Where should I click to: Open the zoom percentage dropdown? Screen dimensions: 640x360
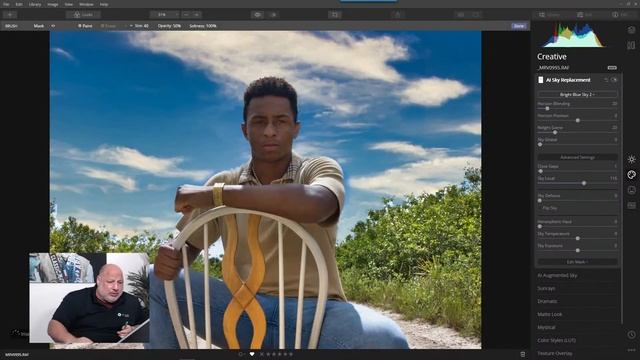pyautogui.click(x=164, y=15)
